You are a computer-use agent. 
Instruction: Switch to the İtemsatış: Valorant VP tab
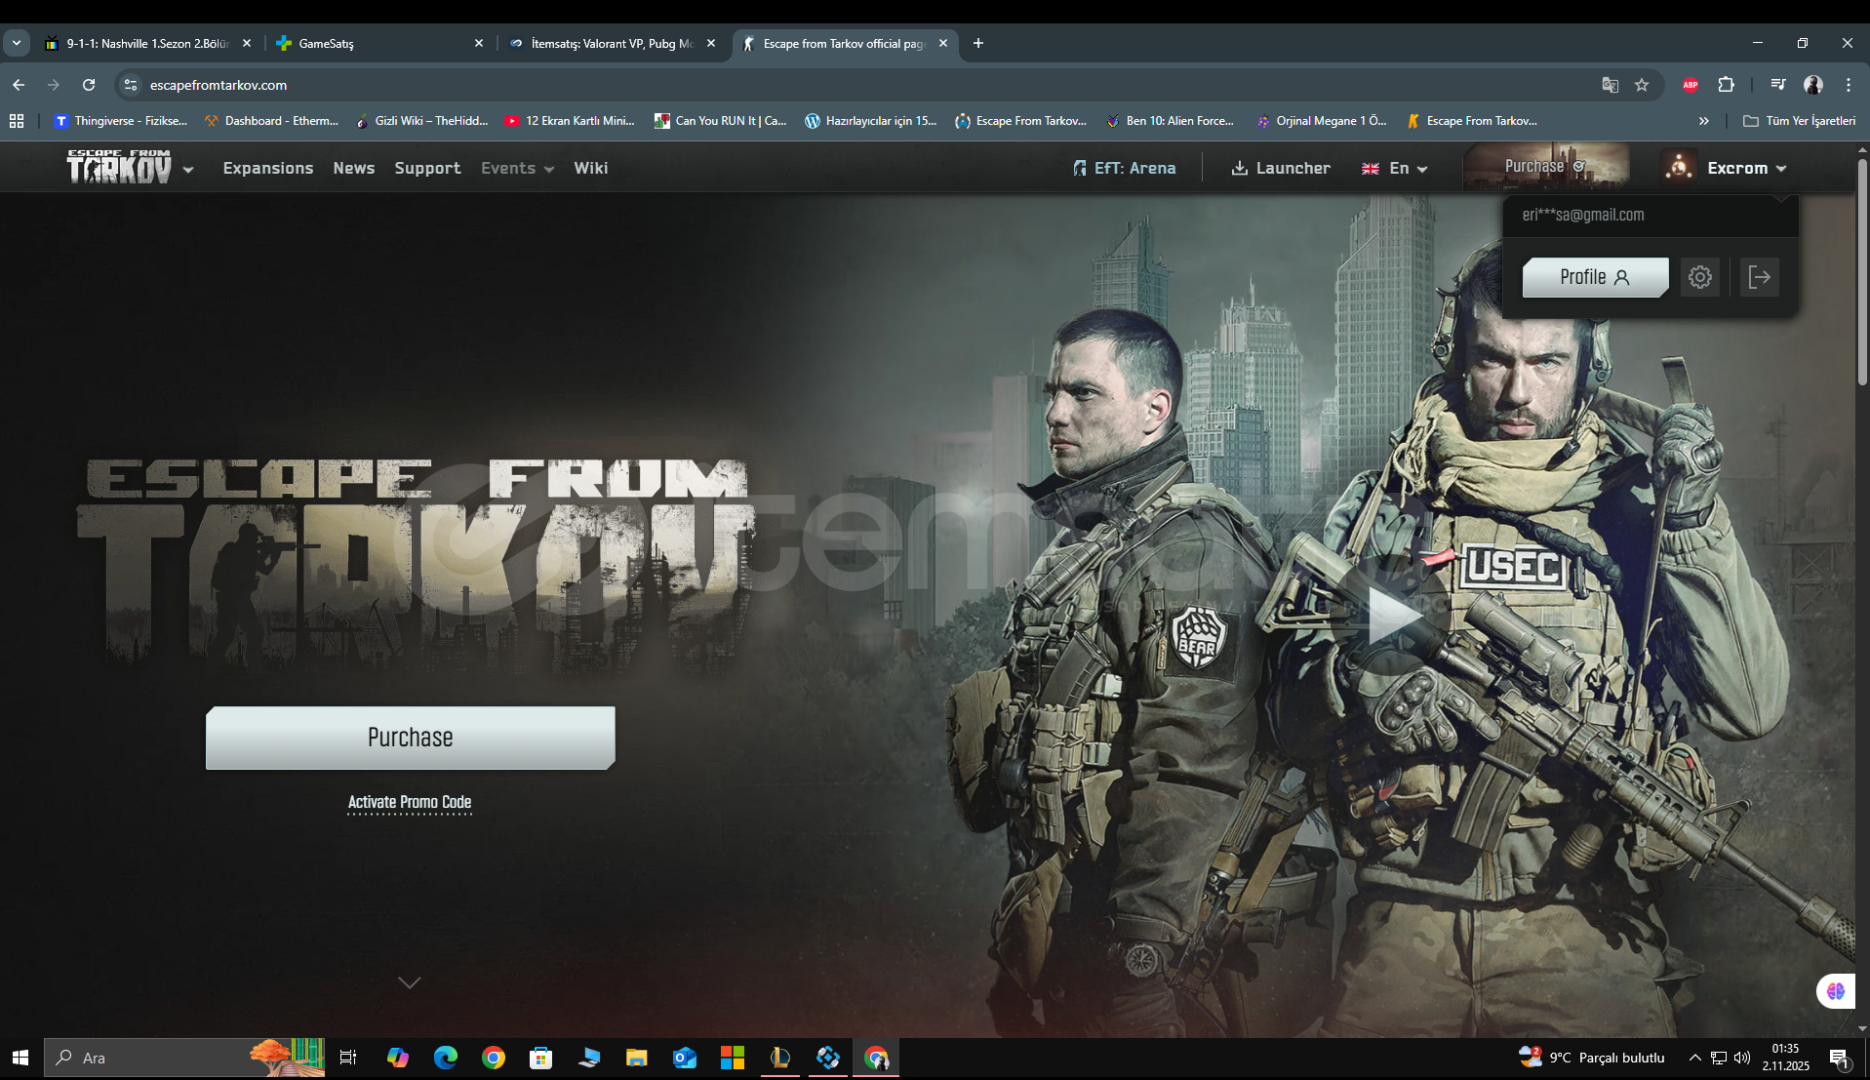[x=612, y=43]
